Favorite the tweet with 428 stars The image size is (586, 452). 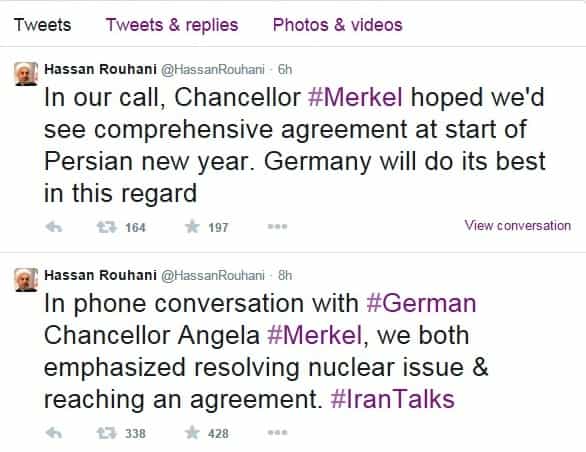(x=192, y=433)
